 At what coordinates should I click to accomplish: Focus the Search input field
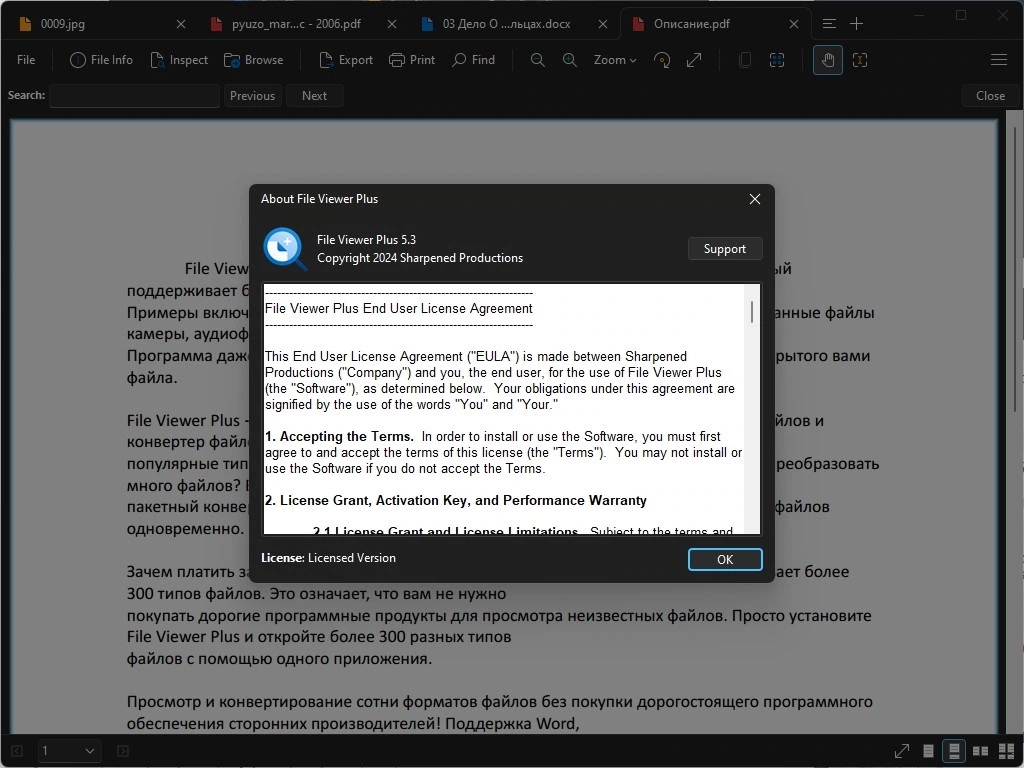(x=134, y=95)
